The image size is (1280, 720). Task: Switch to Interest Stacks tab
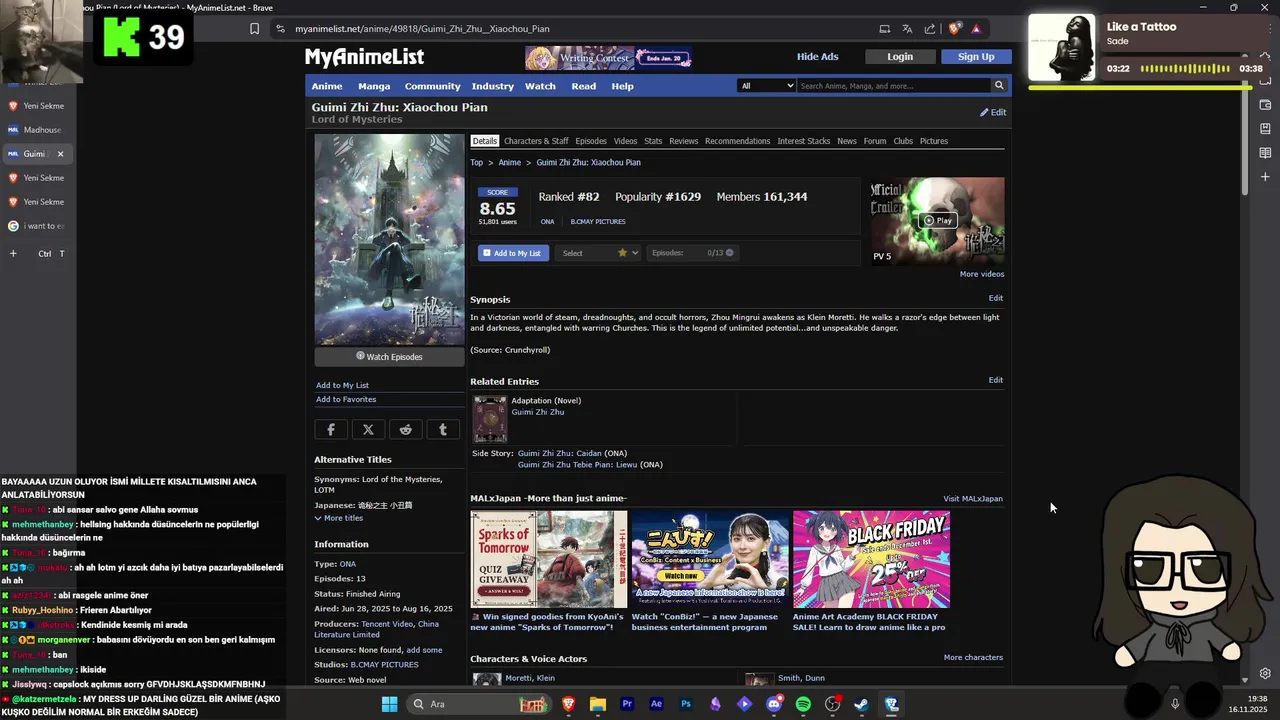[804, 141]
